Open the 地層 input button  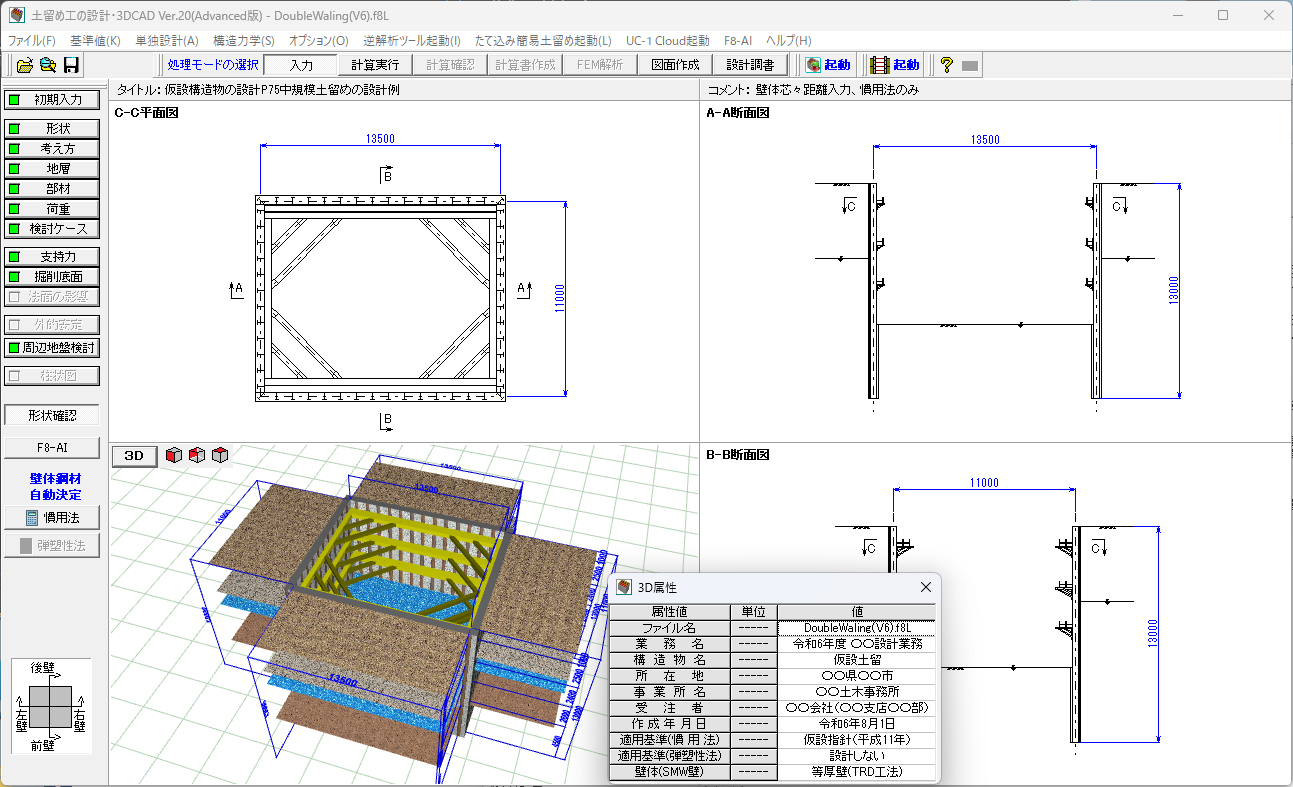click(52, 169)
